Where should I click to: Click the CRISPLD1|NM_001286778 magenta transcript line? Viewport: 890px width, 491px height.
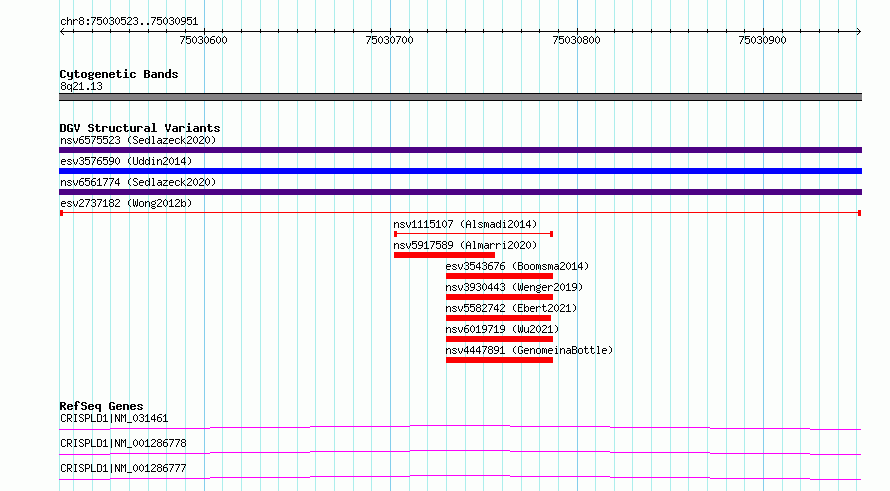(x=460, y=452)
